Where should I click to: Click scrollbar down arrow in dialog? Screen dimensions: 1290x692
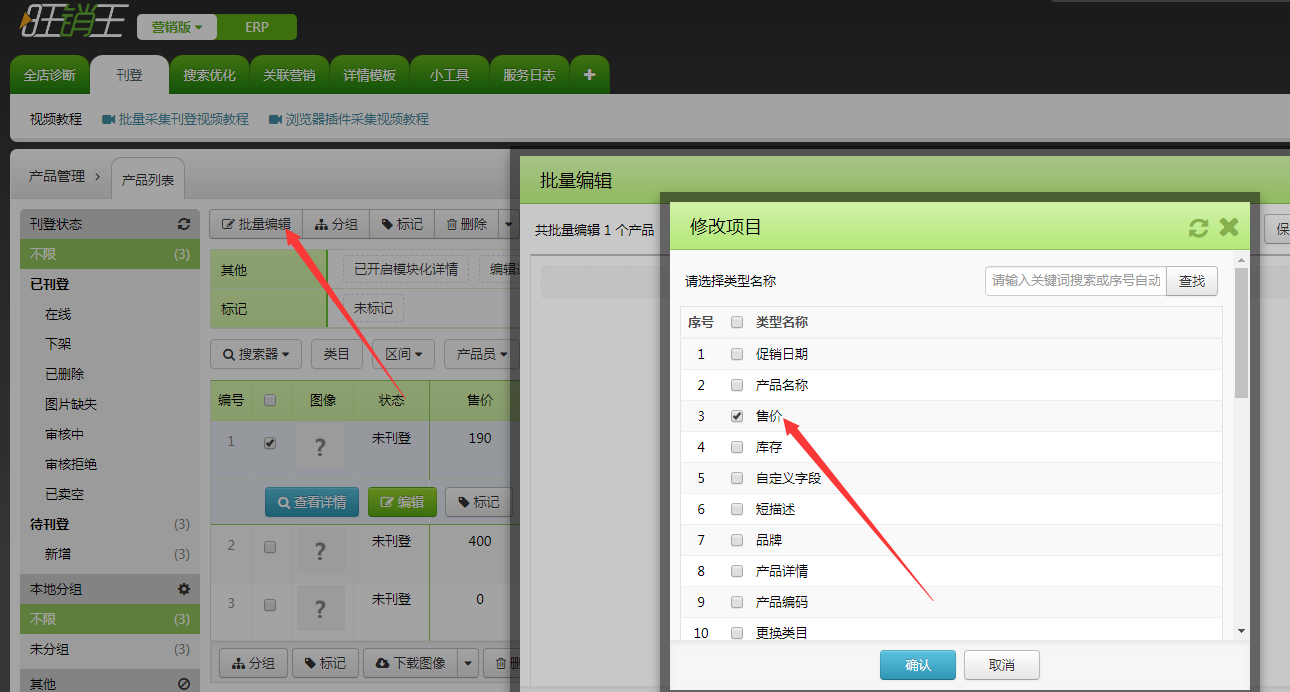coord(1242,631)
